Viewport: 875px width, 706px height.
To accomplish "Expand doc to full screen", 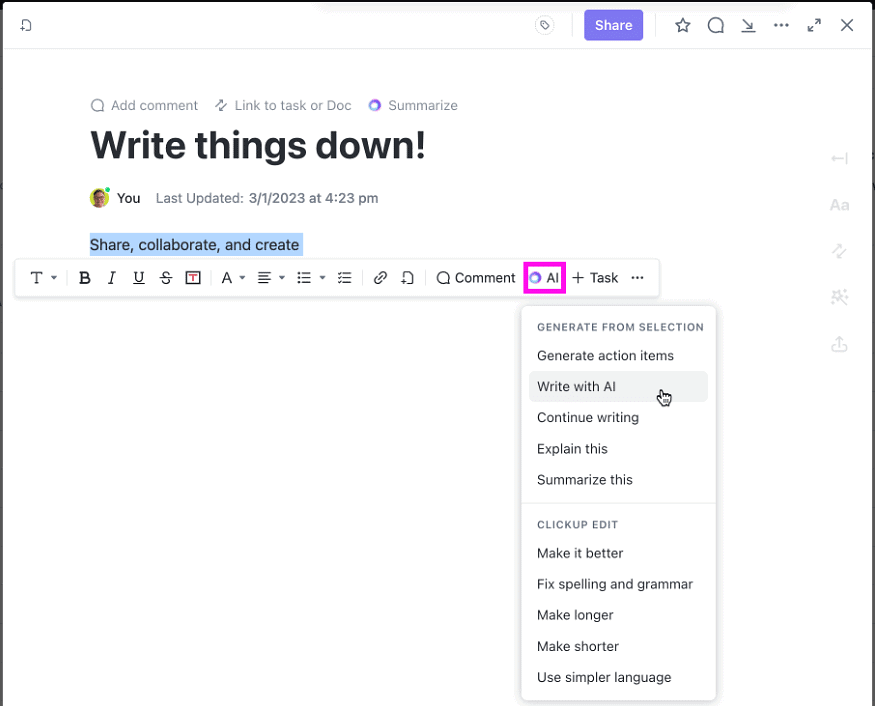I will pyautogui.click(x=814, y=26).
